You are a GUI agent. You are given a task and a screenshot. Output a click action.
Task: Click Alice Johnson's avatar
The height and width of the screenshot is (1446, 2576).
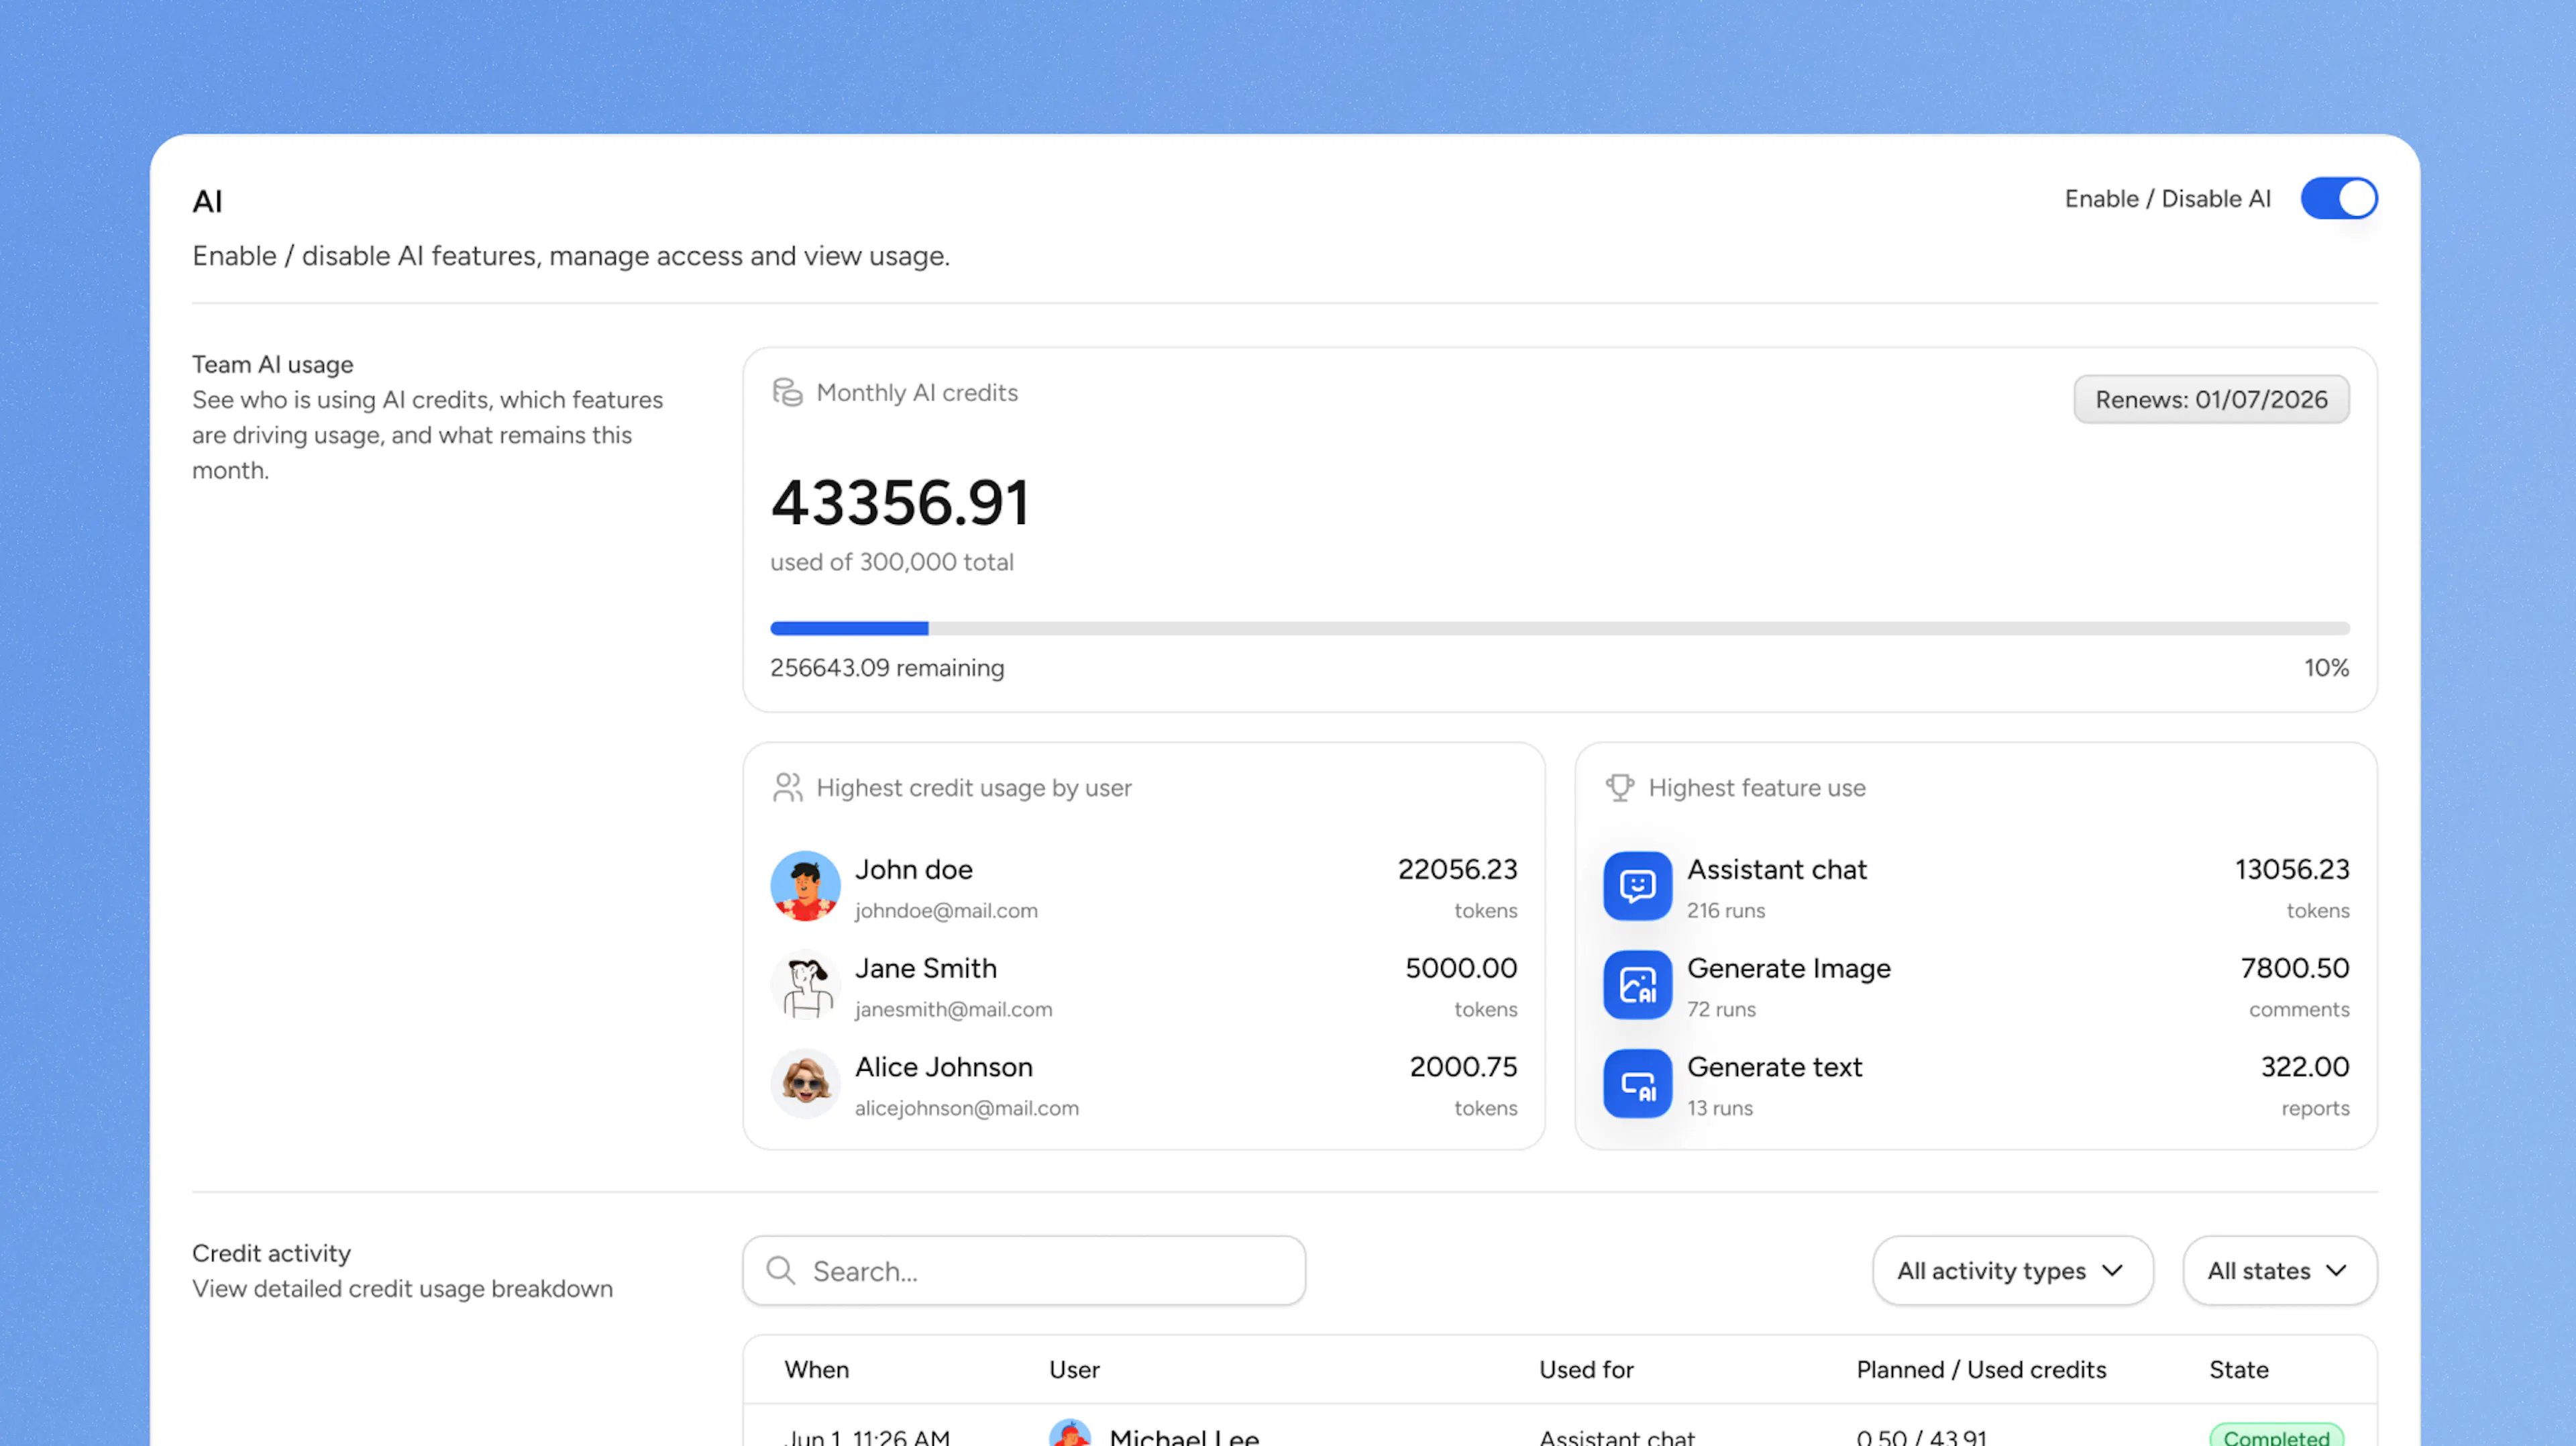tap(805, 1084)
